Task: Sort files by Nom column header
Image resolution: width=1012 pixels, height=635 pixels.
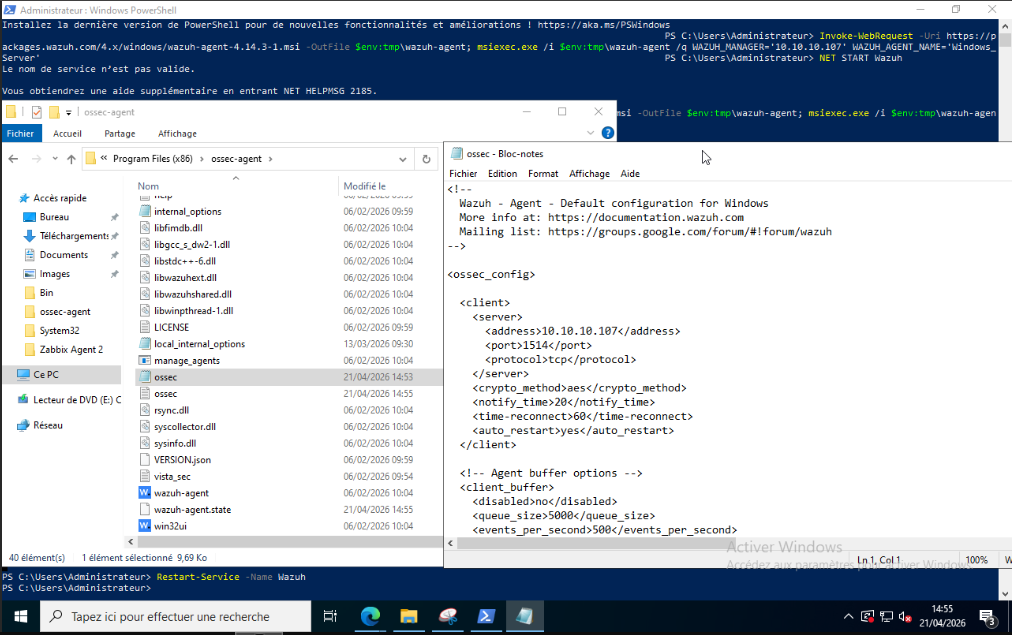Action: pyautogui.click(x=148, y=186)
